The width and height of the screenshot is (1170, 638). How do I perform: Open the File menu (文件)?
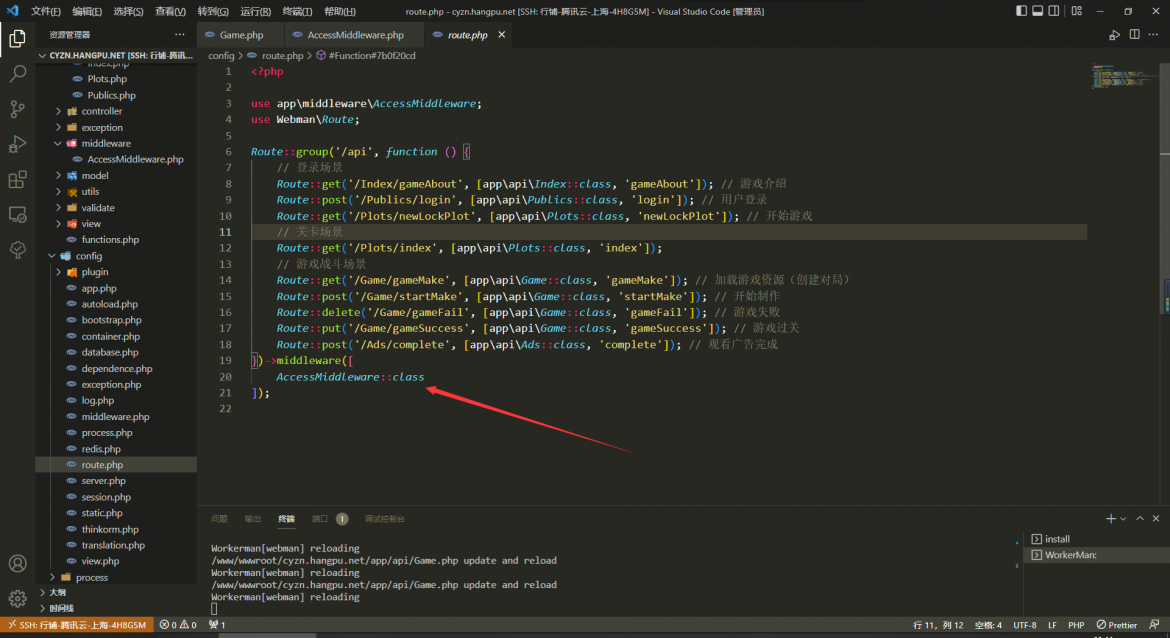pos(46,11)
